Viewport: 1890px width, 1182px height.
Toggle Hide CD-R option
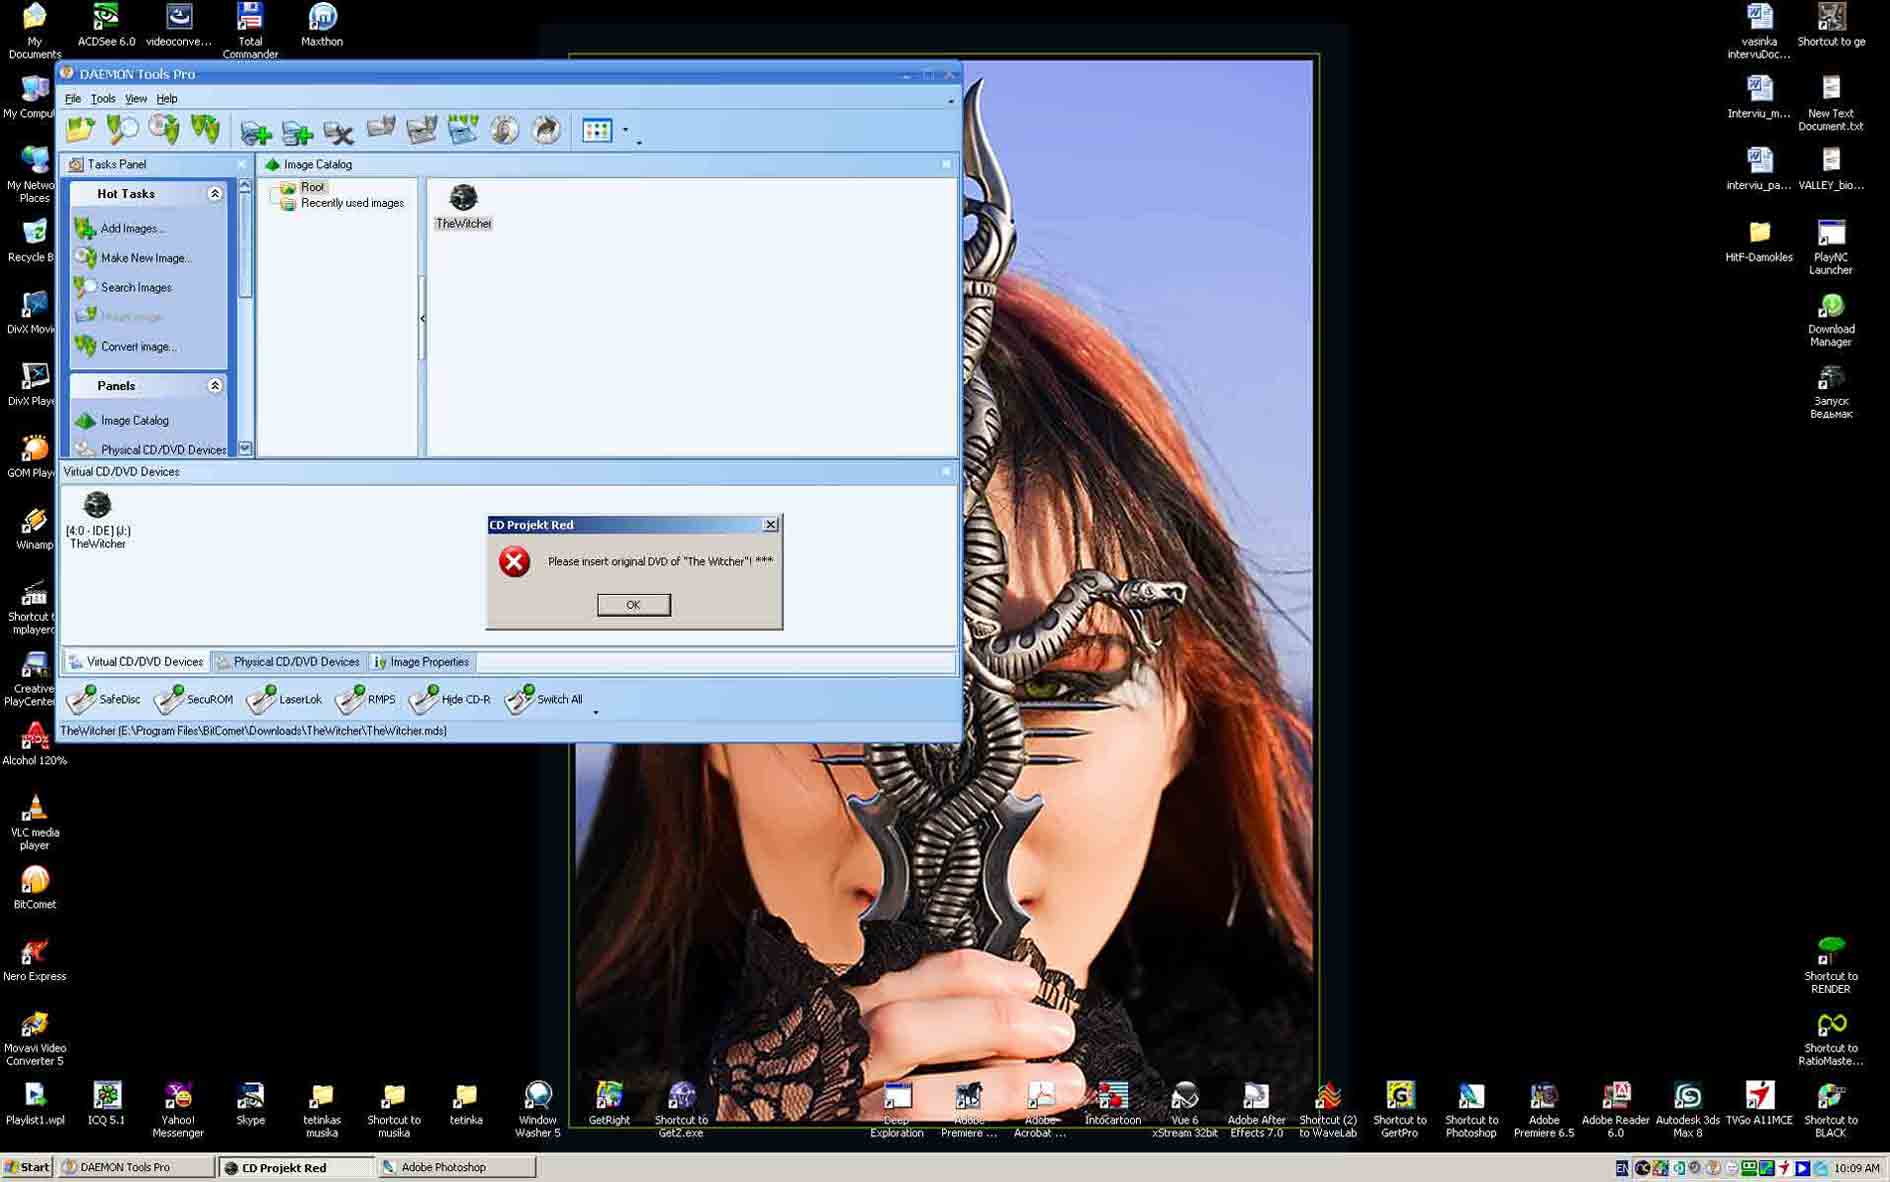(x=450, y=700)
